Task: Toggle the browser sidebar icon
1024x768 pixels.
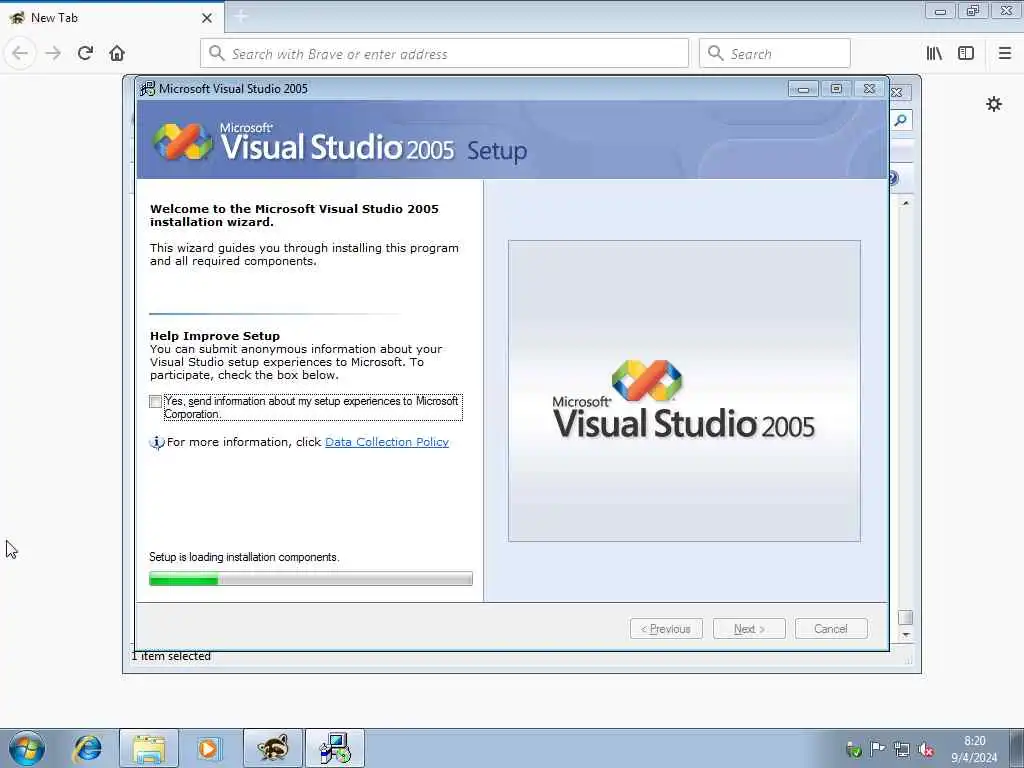Action: pos(966,54)
